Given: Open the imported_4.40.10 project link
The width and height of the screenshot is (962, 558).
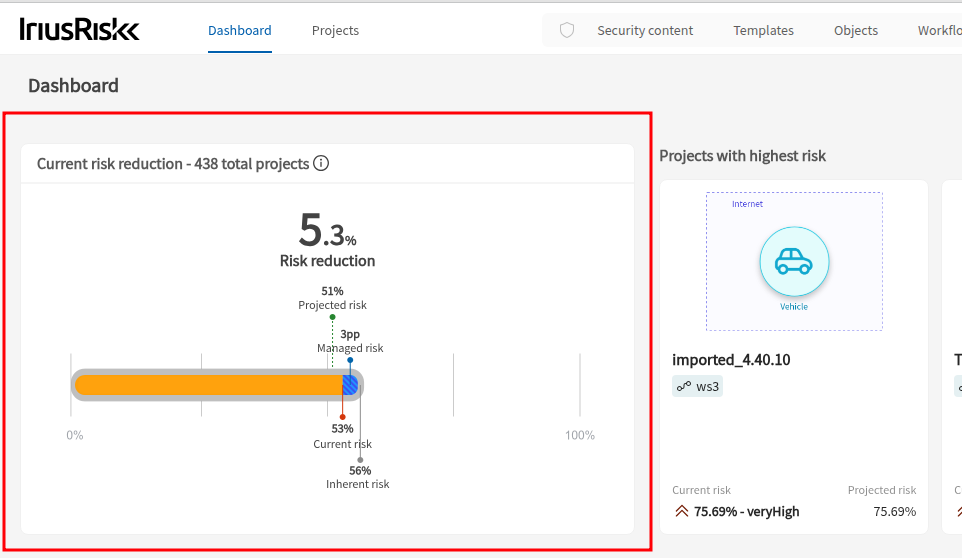Looking at the screenshot, I should [x=731, y=359].
